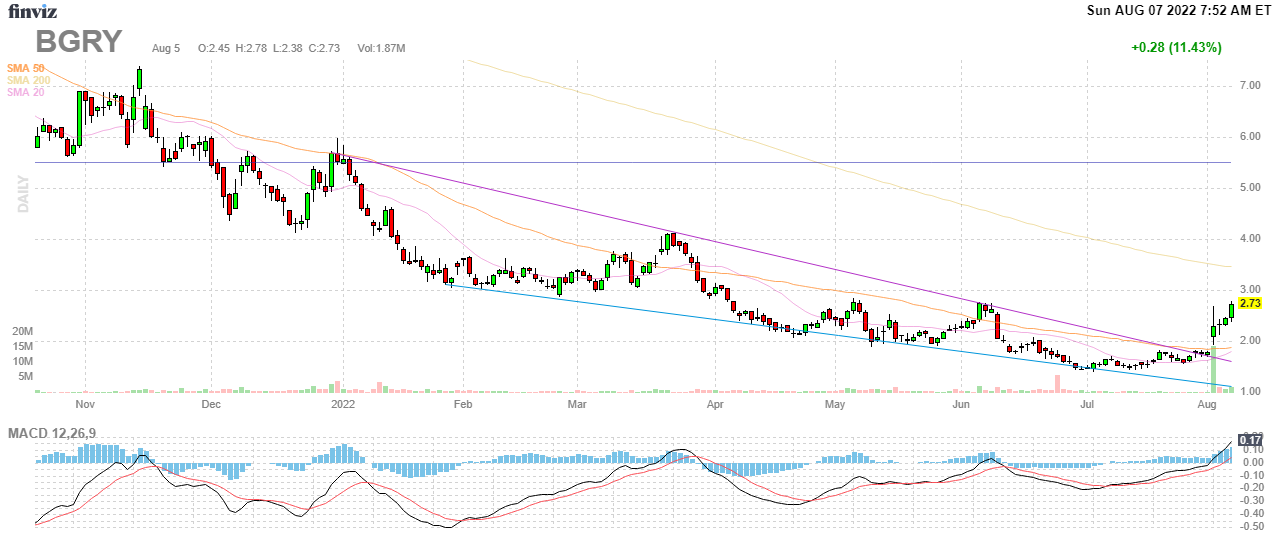Click the yellow 2.73 current price tag
The image size is (1280, 542).
click(1250, 303)
